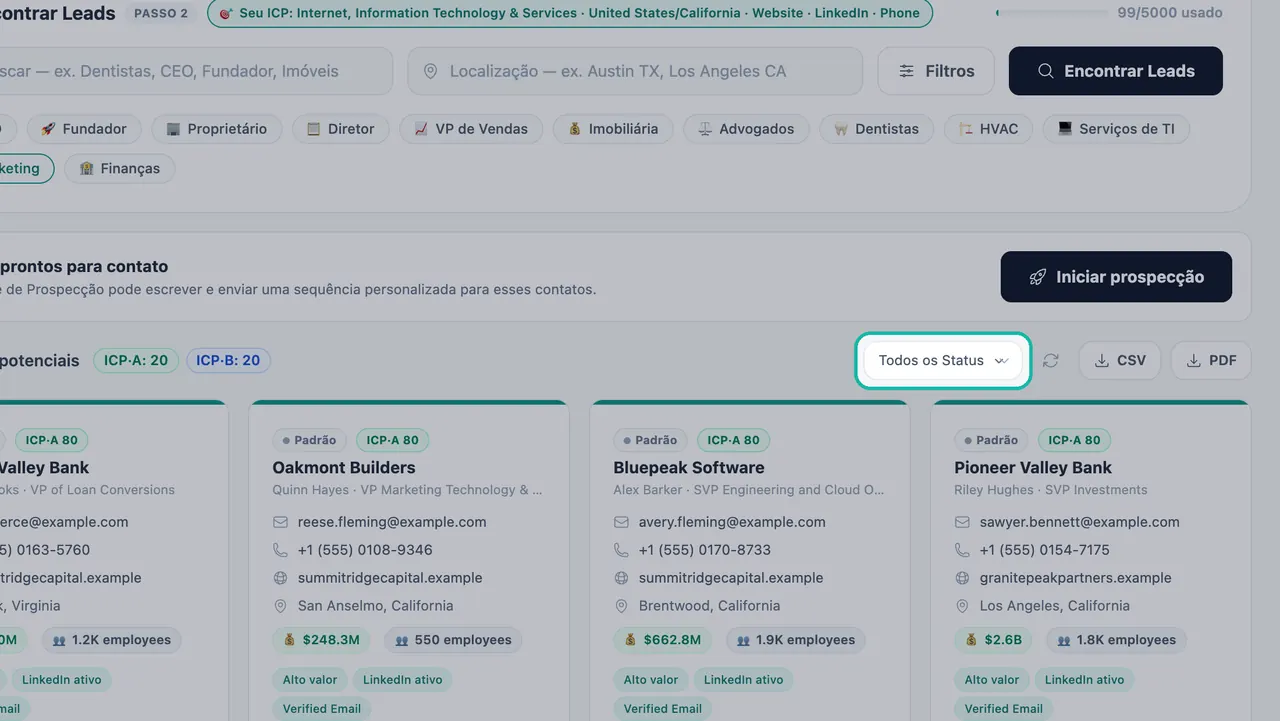The height and width of the screenshot is (721, 1280).
Task: Filter by ICP·B: 20 badge
Action: tap(228, 361)
